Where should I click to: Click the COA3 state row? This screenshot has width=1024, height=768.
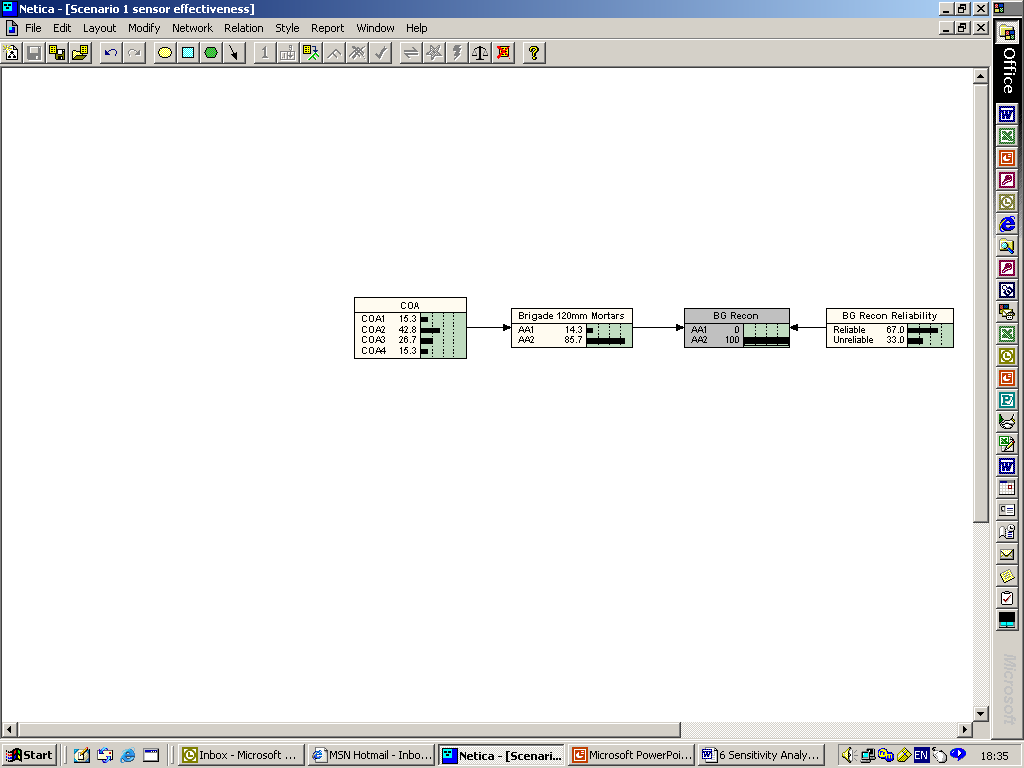click(x=410, y=340)
